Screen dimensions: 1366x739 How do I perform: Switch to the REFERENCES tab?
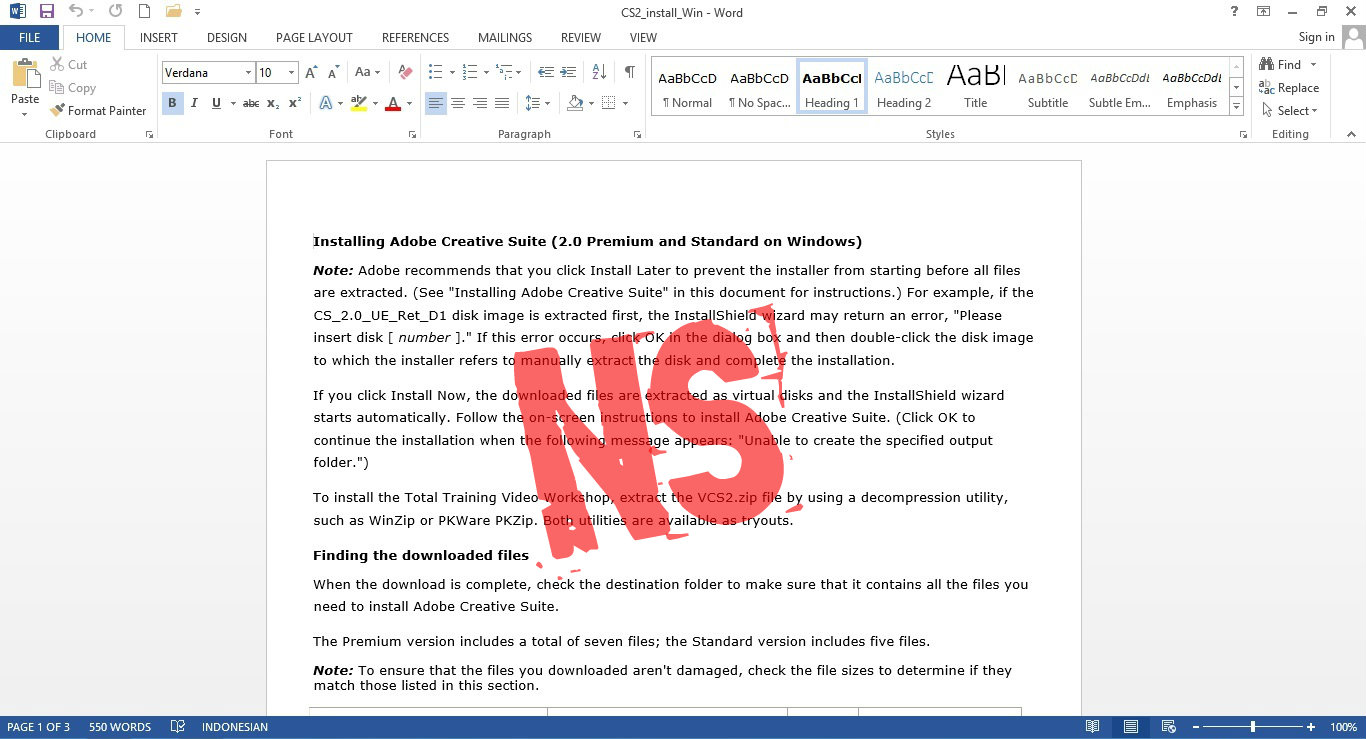[415, 38]
